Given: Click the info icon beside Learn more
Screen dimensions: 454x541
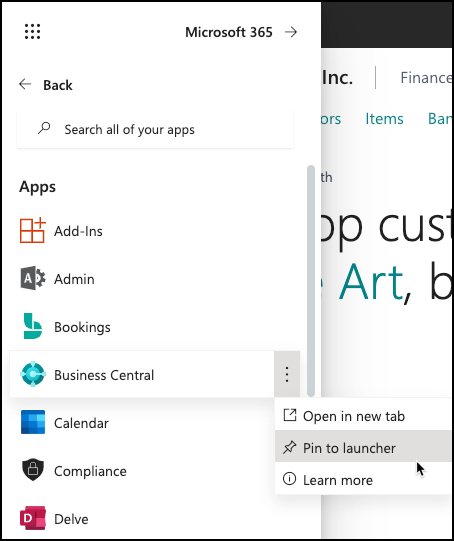Looking at the screenshot, I should tap(289, 479).
